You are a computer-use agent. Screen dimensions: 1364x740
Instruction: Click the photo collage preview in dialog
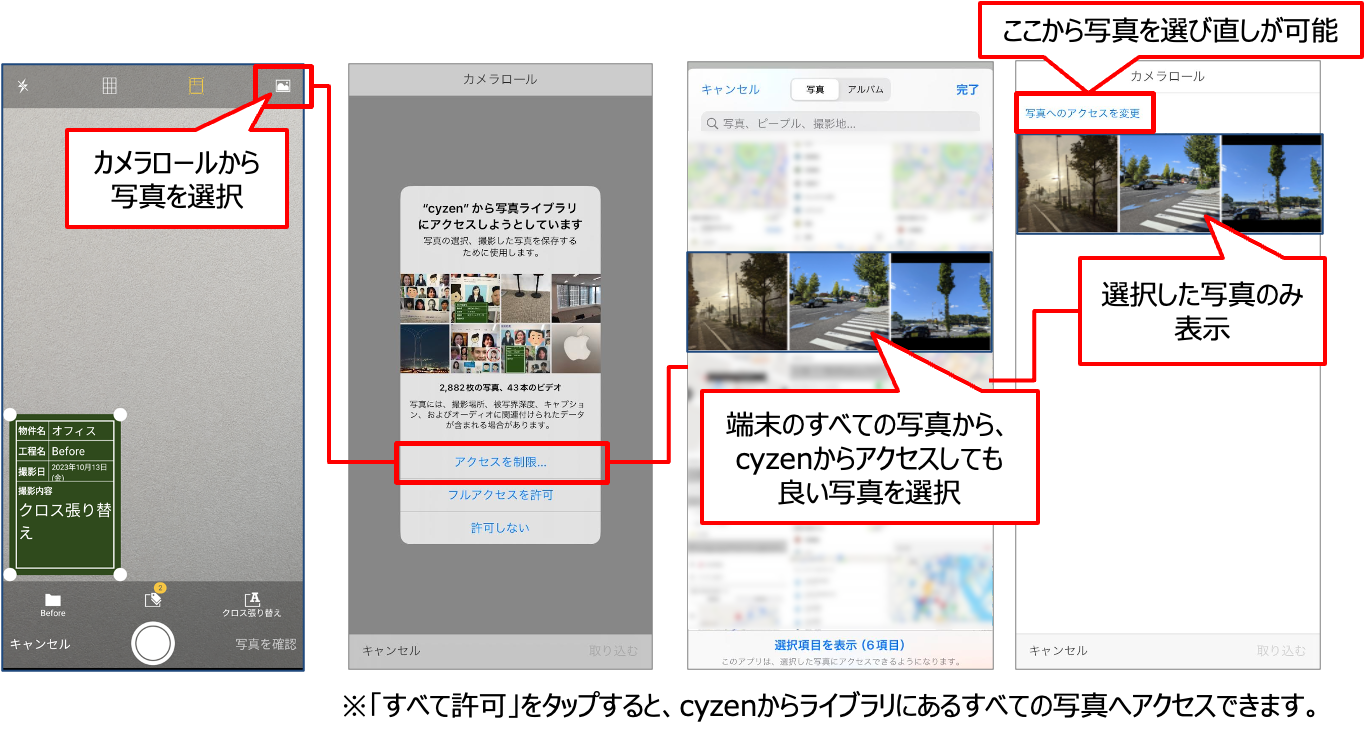(x=500, y=323)
